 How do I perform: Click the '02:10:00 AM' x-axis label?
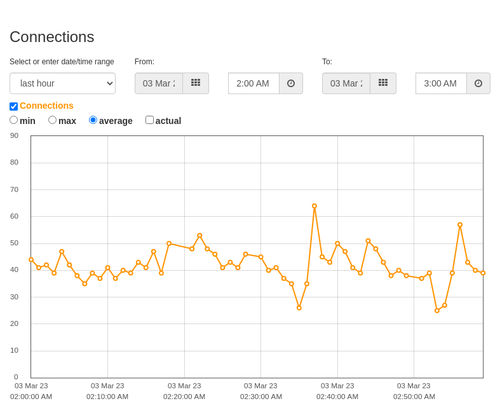107,397
